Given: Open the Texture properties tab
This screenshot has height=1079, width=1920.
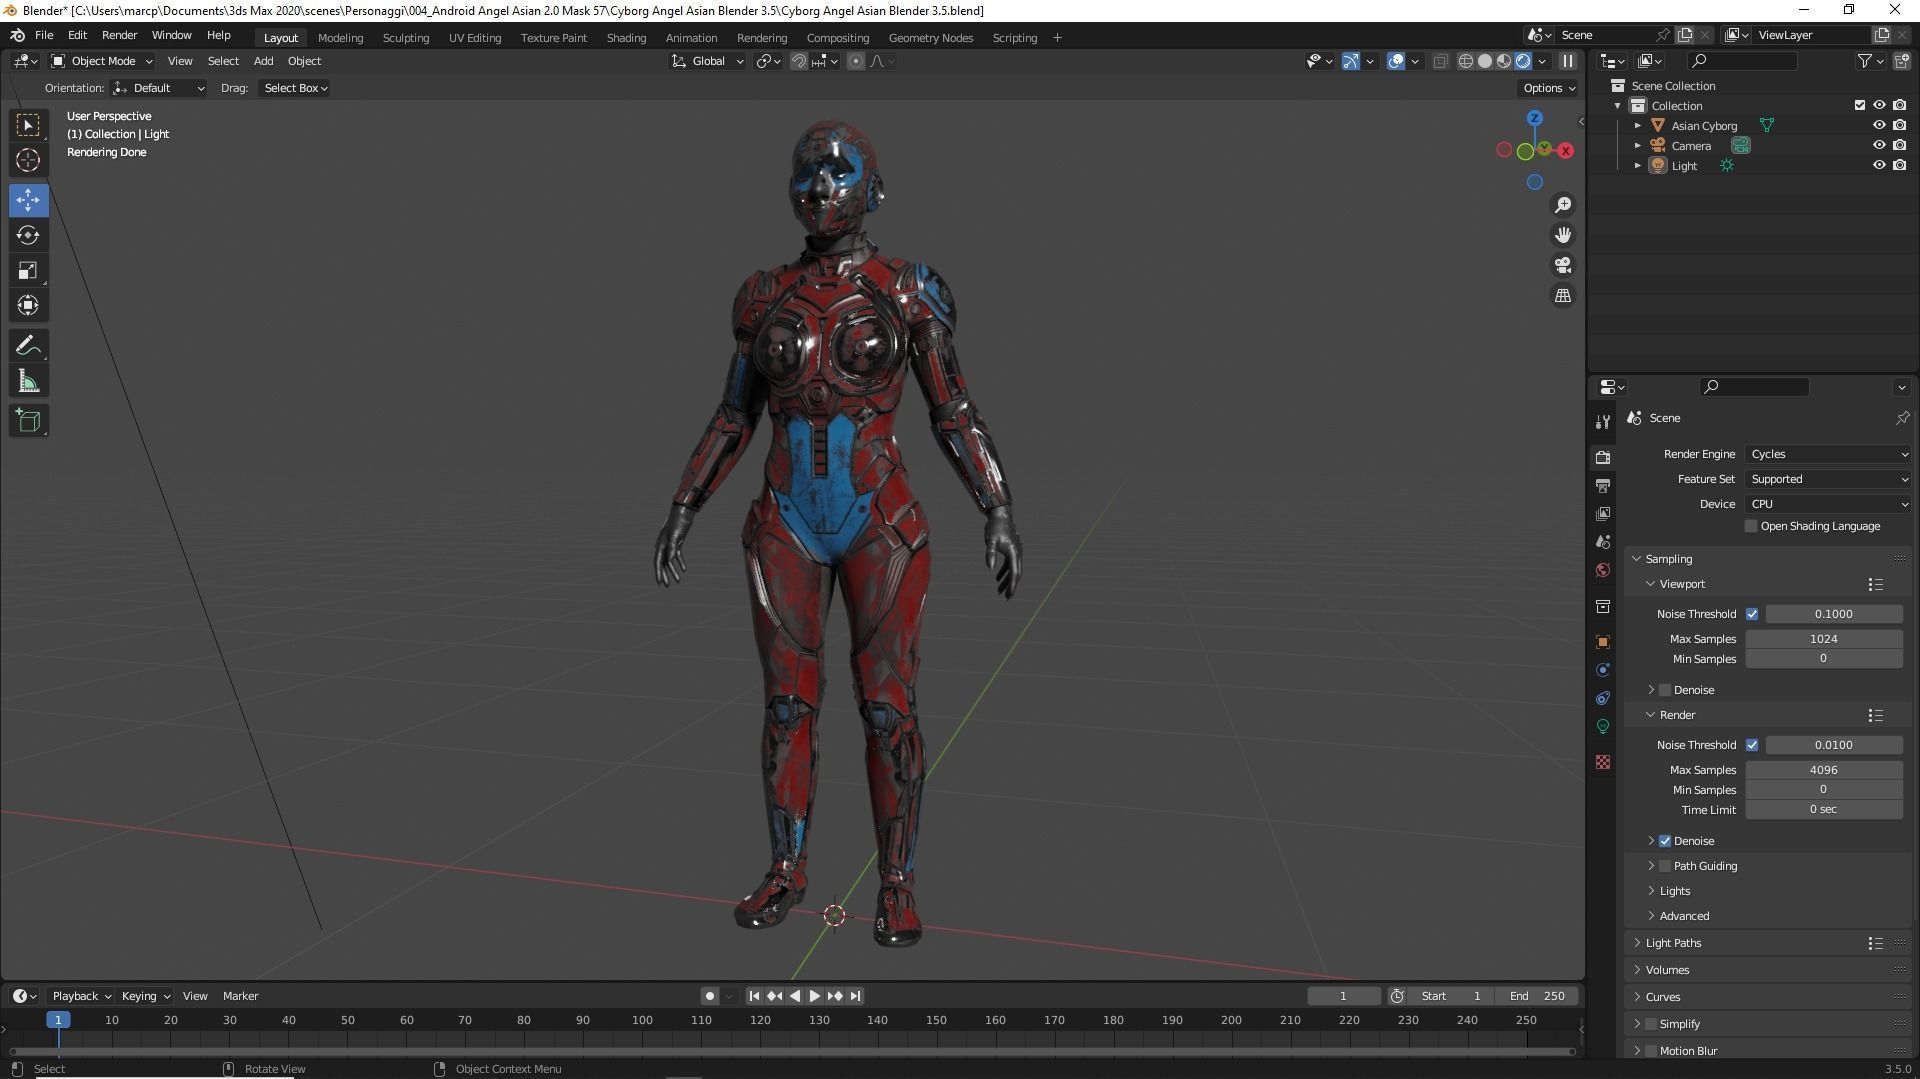Looking at the screenshot, I should point(1603,762).
